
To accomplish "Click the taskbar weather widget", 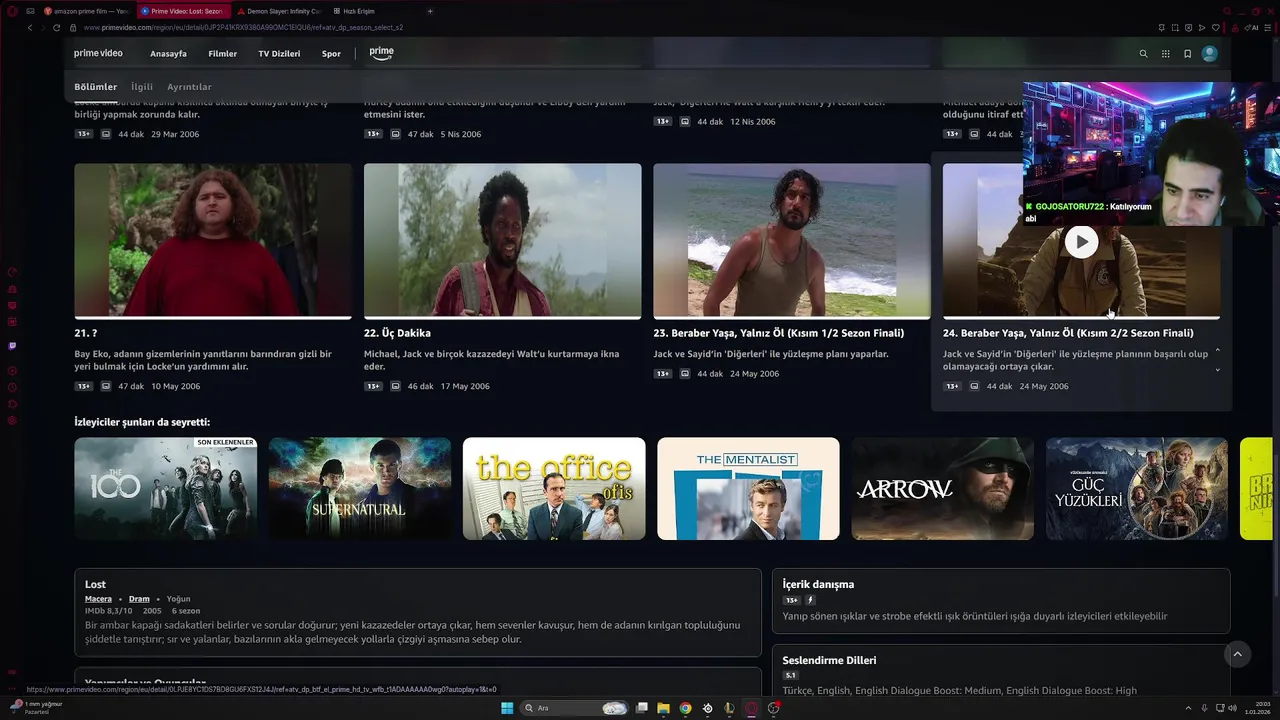I will (35, 708).
